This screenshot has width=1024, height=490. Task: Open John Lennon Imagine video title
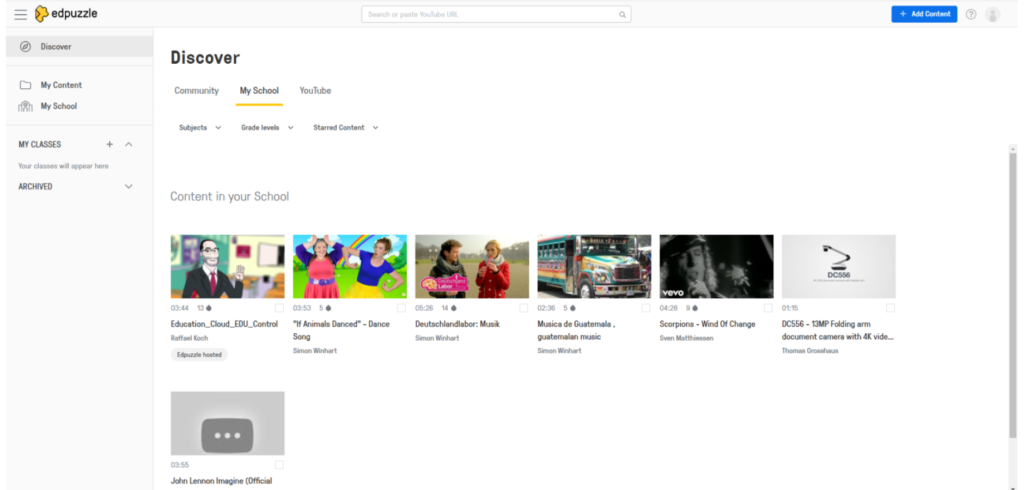[x=221, y=482]
